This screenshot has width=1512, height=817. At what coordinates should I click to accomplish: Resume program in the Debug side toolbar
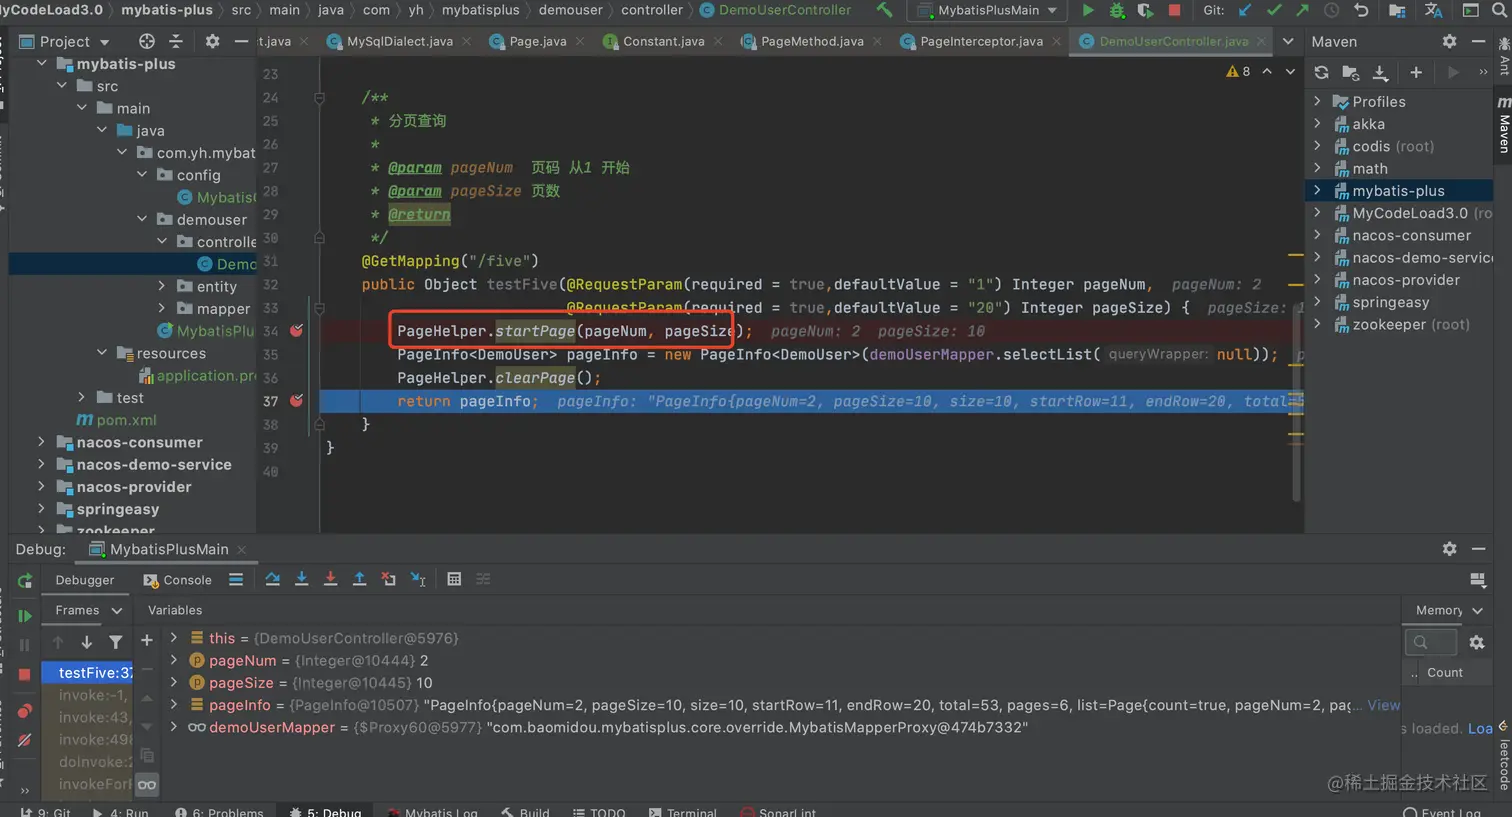pos(25,616)
